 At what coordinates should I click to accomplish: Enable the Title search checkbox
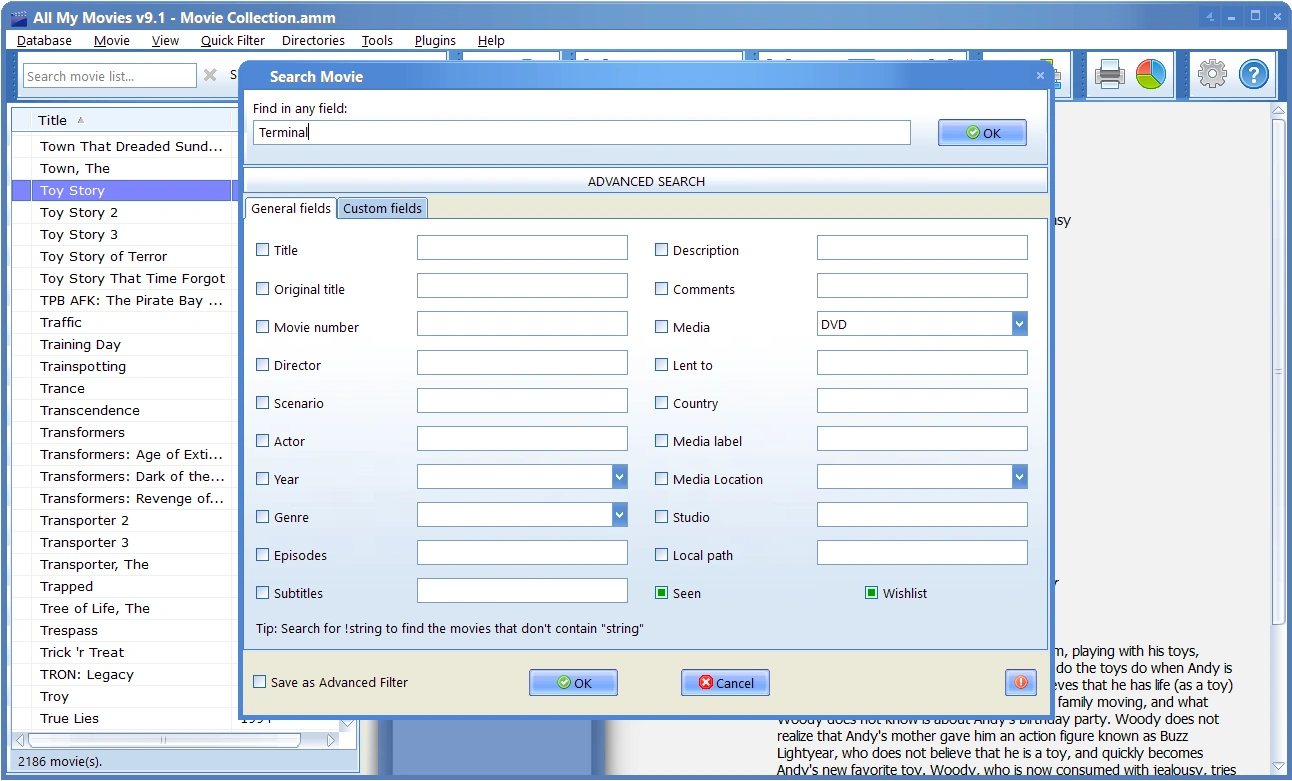pos(262,250)
